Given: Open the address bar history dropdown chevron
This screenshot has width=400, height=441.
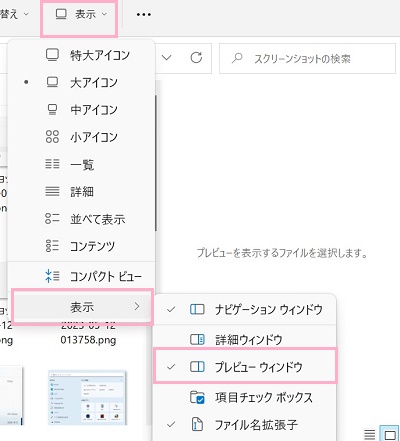Looking at the screenshot, I should tap(166, 58).
